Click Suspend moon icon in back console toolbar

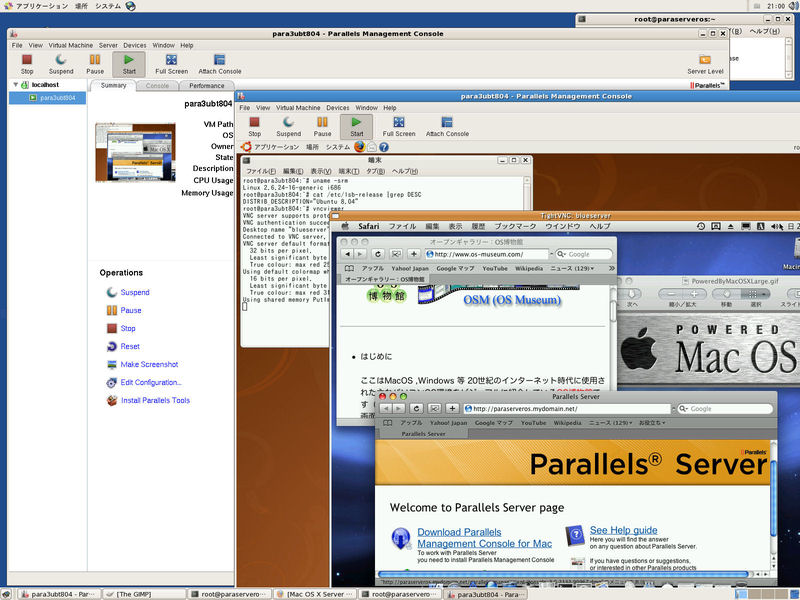click(x=61, y=60)
